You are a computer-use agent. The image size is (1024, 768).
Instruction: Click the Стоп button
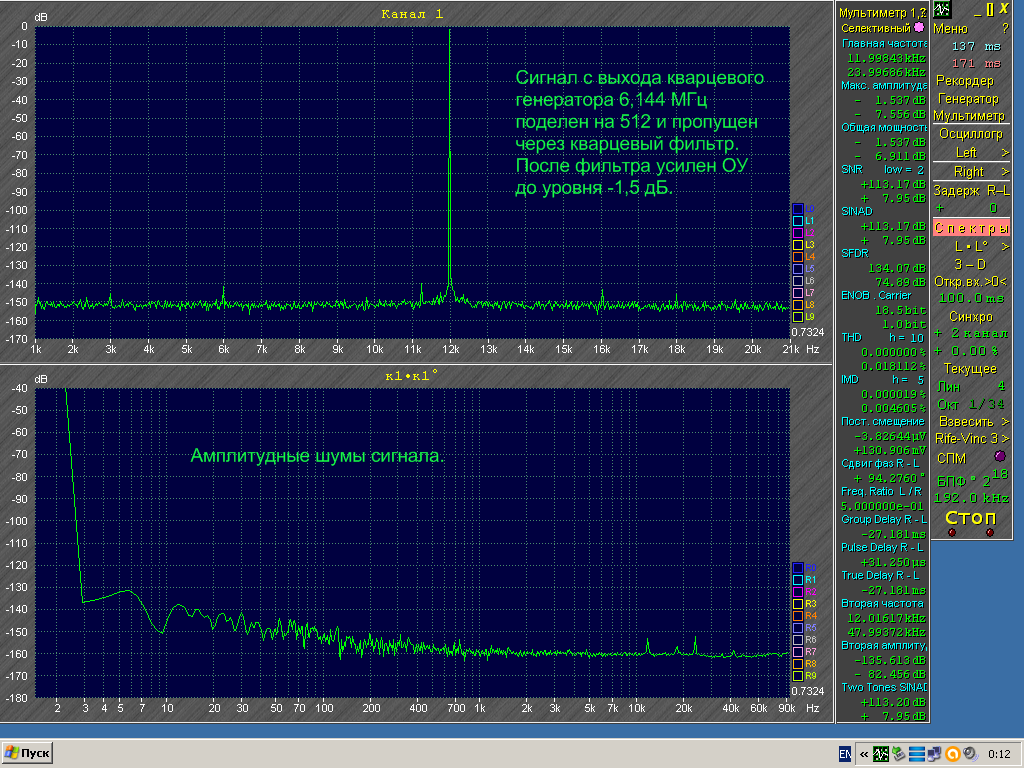click(x=971, y=519)
